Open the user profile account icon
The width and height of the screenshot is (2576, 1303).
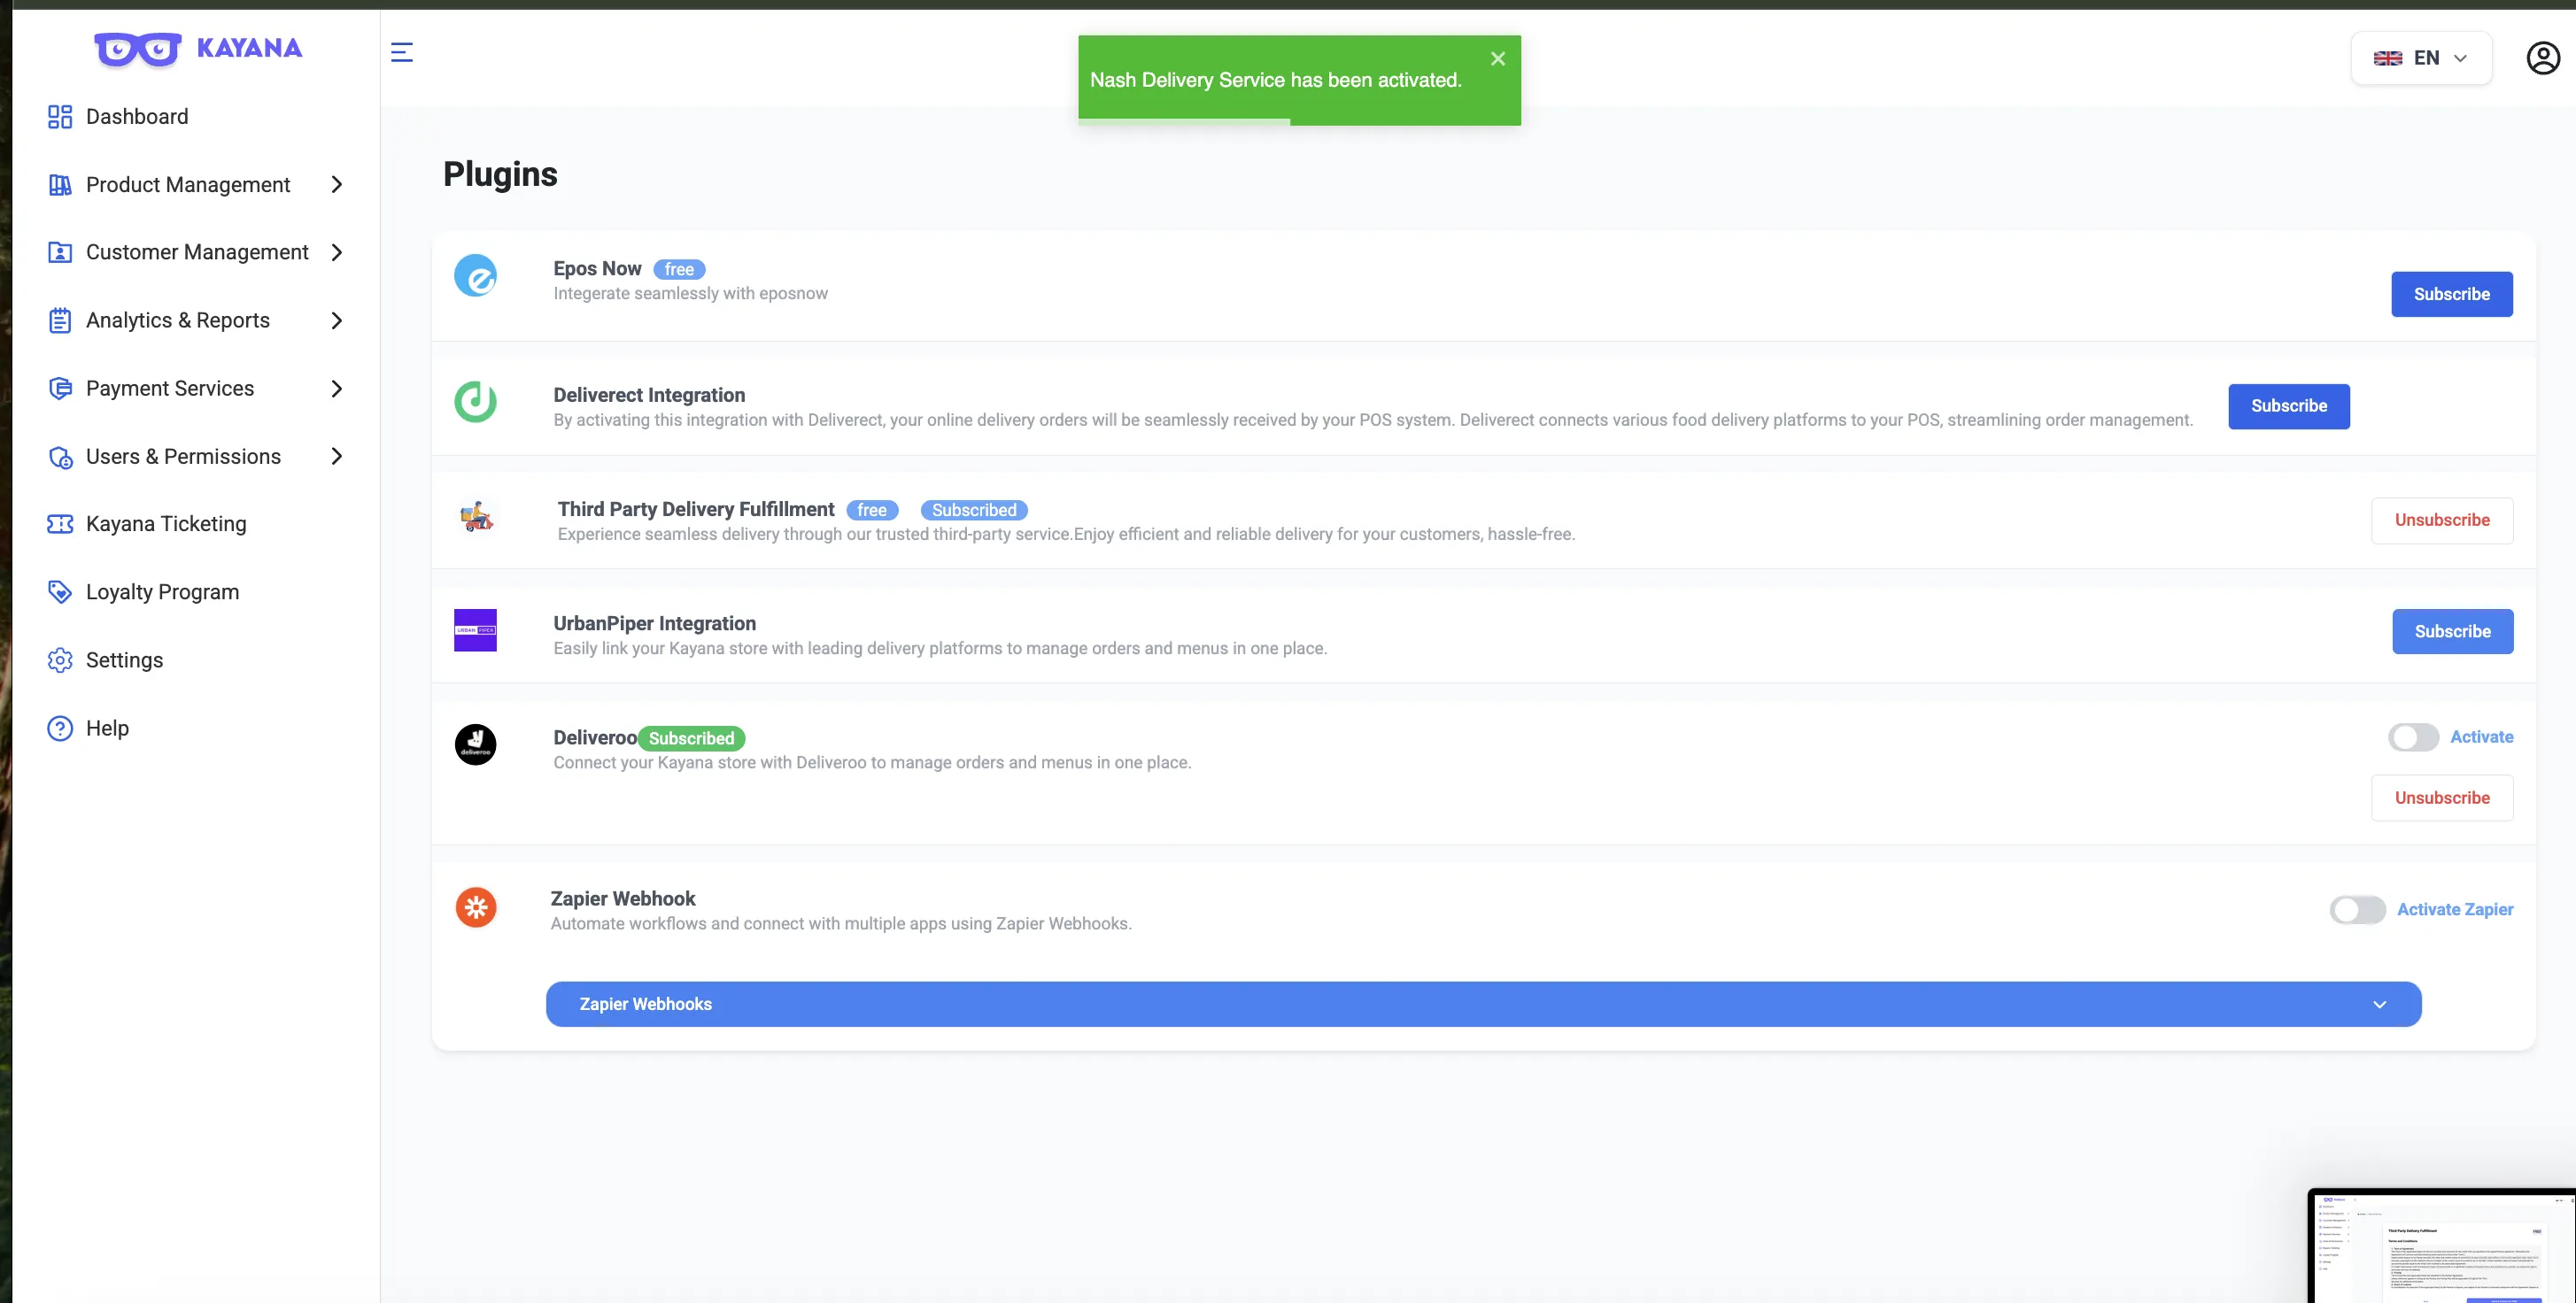(2543, 58)
